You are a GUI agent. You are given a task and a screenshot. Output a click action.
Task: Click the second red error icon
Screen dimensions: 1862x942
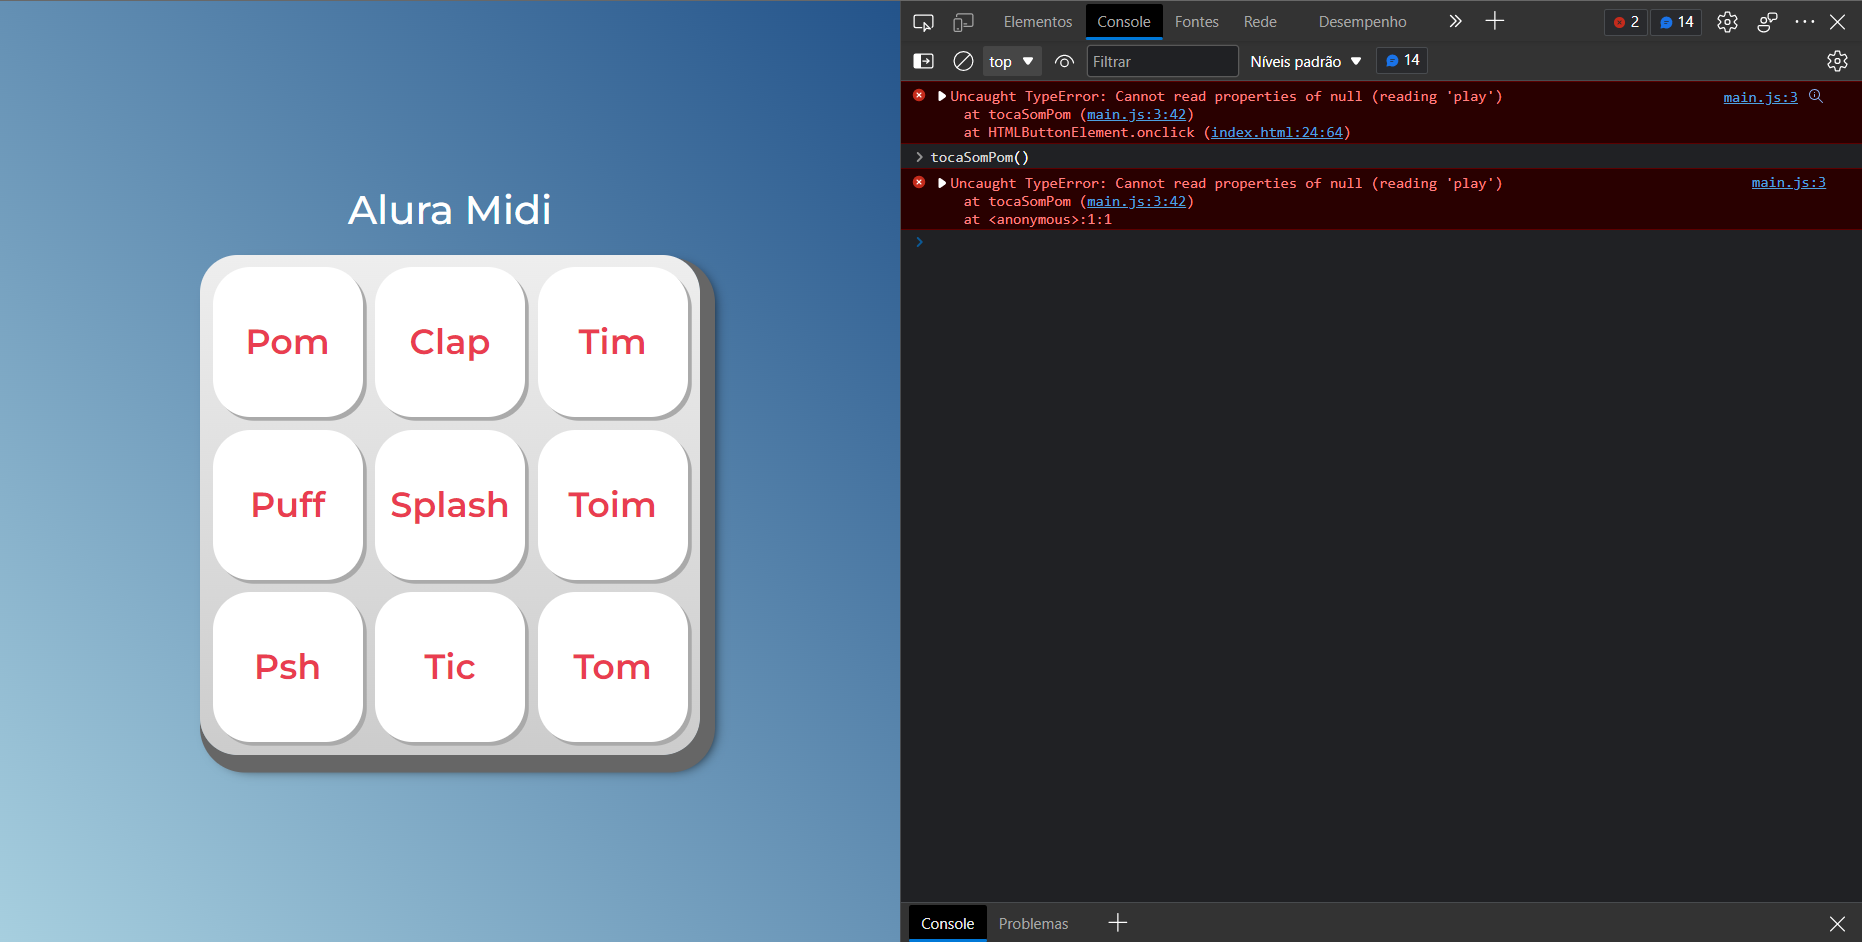[919, 182]
